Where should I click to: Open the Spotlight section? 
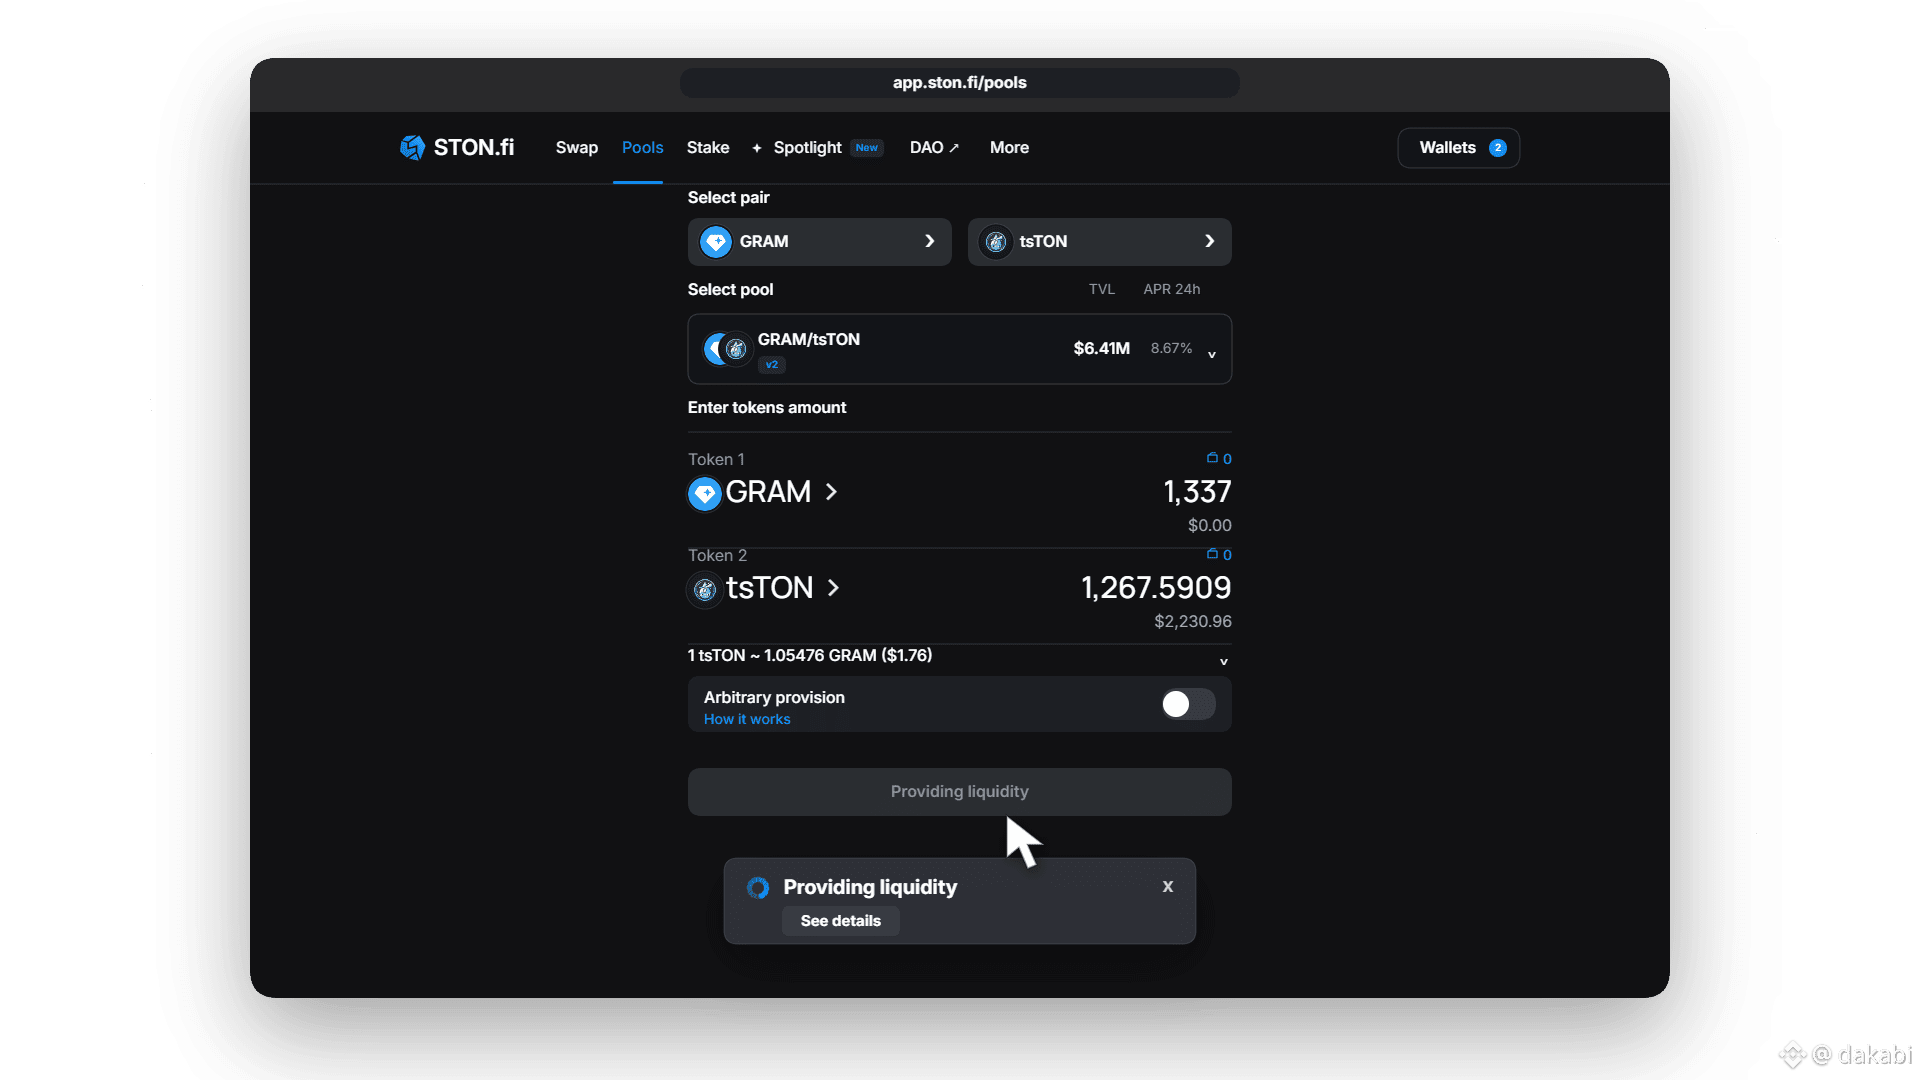(x=807, y=147)
